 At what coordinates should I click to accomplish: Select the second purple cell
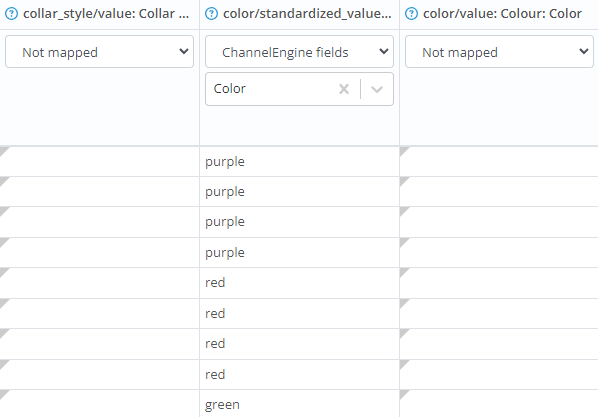pos(299,192)
